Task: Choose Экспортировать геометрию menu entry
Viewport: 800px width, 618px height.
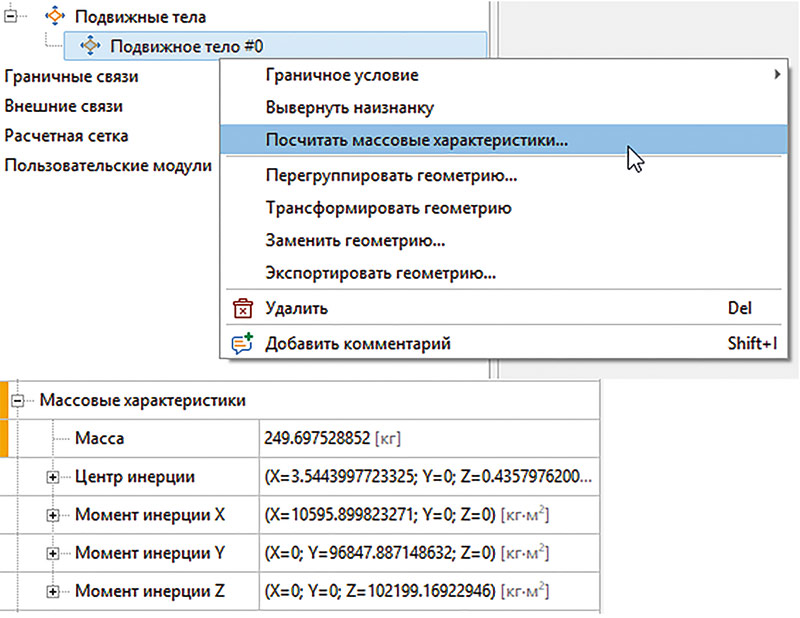Action: [x=381, y=272]
